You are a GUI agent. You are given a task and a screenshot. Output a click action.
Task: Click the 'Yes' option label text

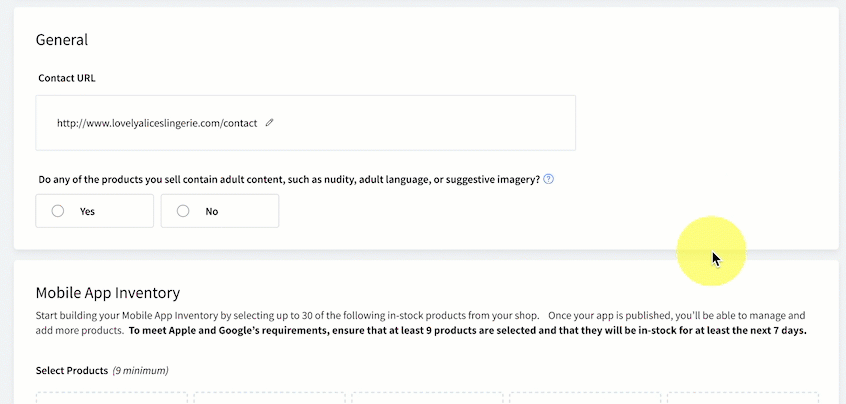(87, 211)
